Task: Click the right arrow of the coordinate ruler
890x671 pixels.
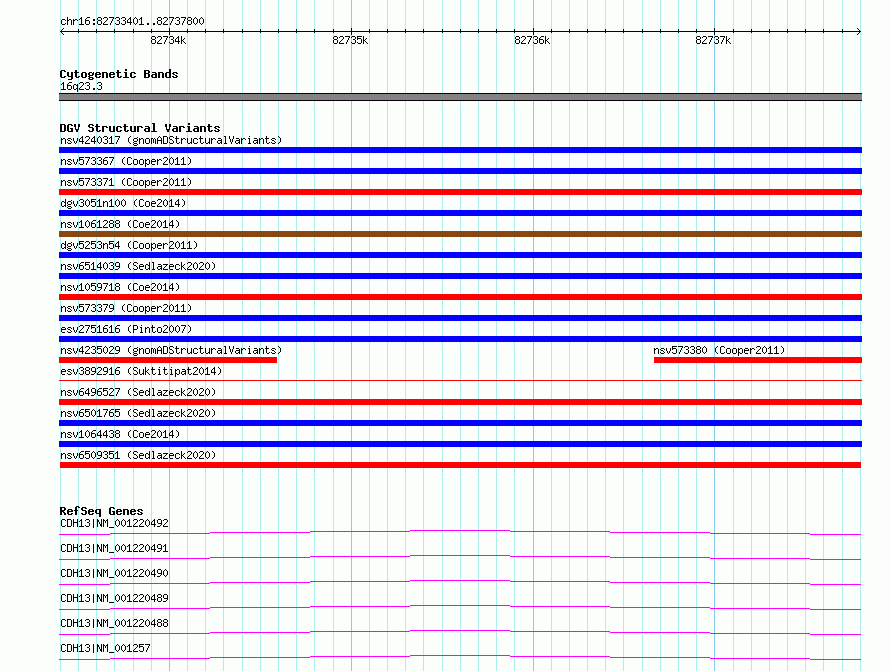Action: 859,31
